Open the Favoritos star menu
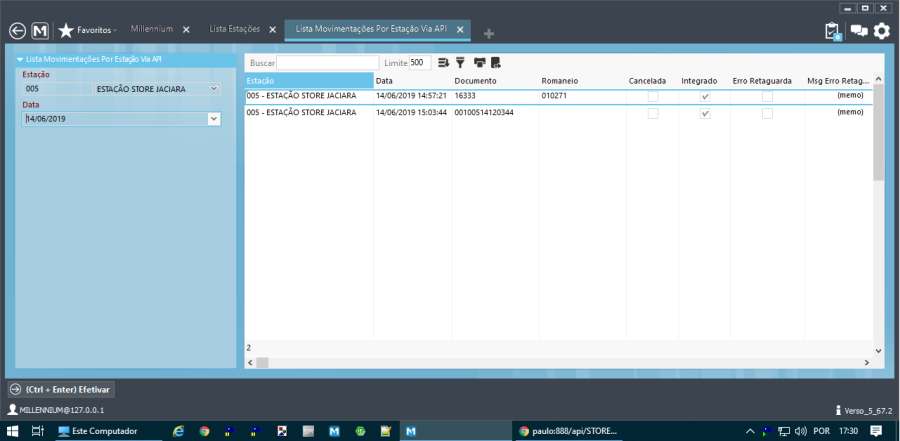The width and height of the screenshot is (900, 441). tap(87, 30)
